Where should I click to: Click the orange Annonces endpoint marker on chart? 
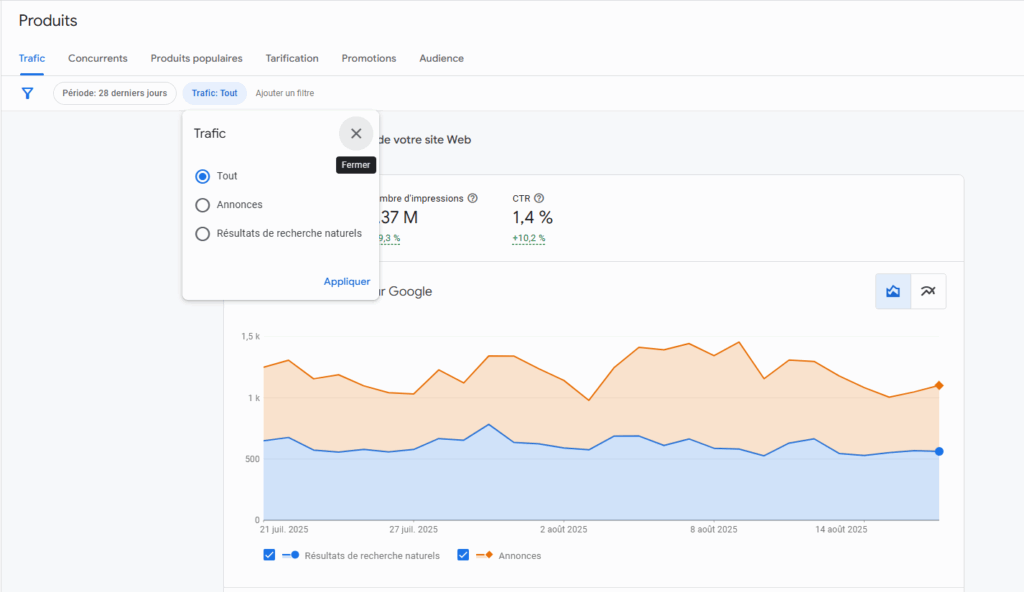click(939, 385)
